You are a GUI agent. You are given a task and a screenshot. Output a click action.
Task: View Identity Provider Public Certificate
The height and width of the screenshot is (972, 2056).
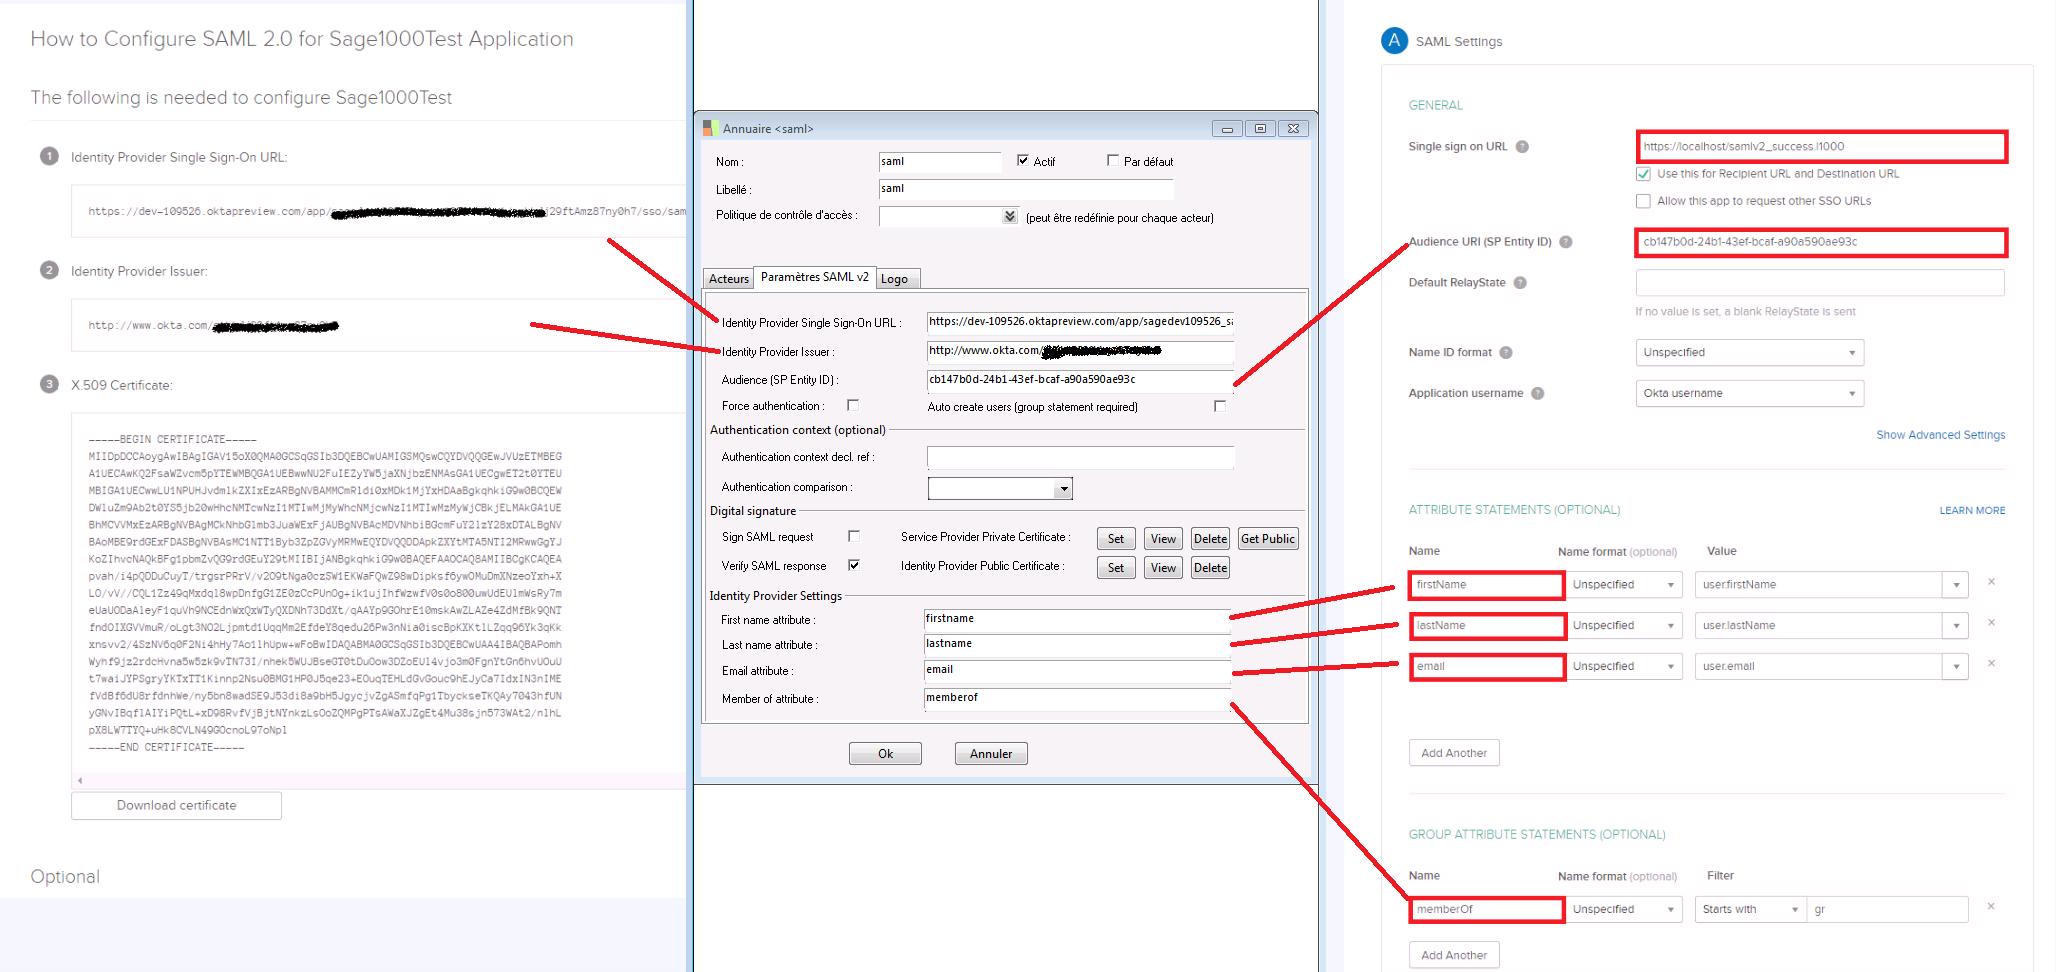pos(1163,568)
